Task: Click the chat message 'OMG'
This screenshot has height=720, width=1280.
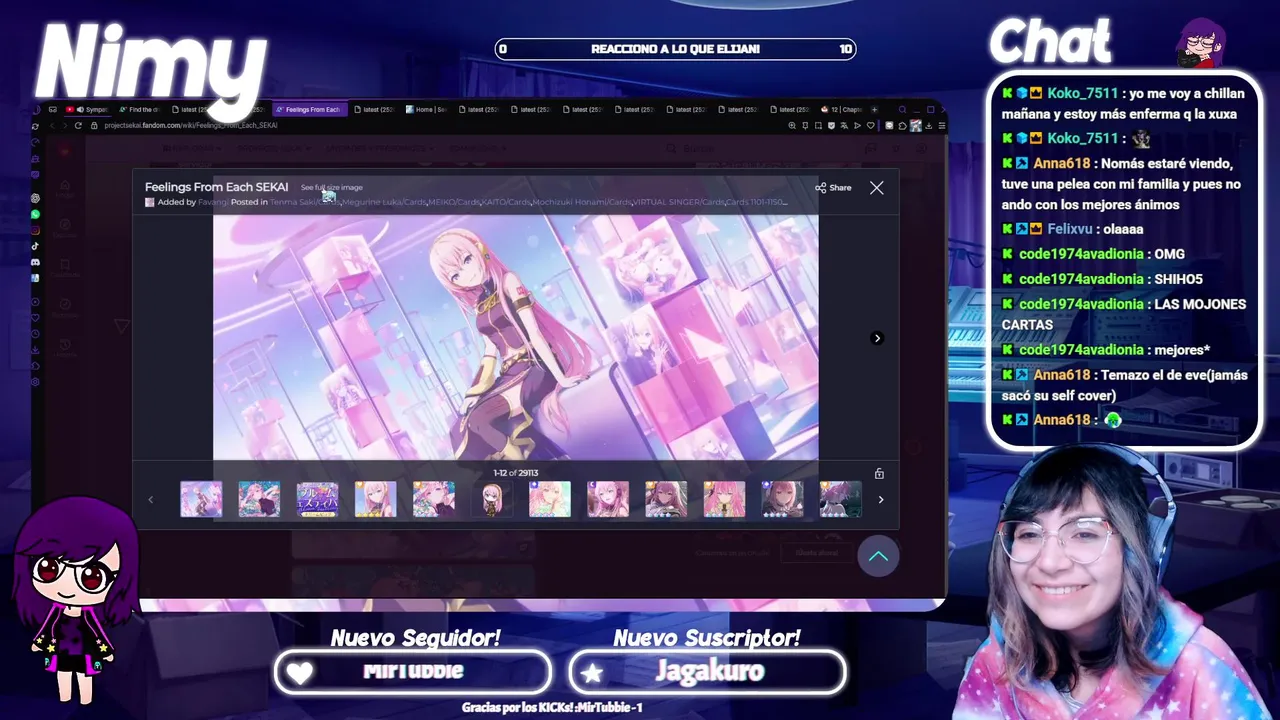Action: tap(1169, 254)
